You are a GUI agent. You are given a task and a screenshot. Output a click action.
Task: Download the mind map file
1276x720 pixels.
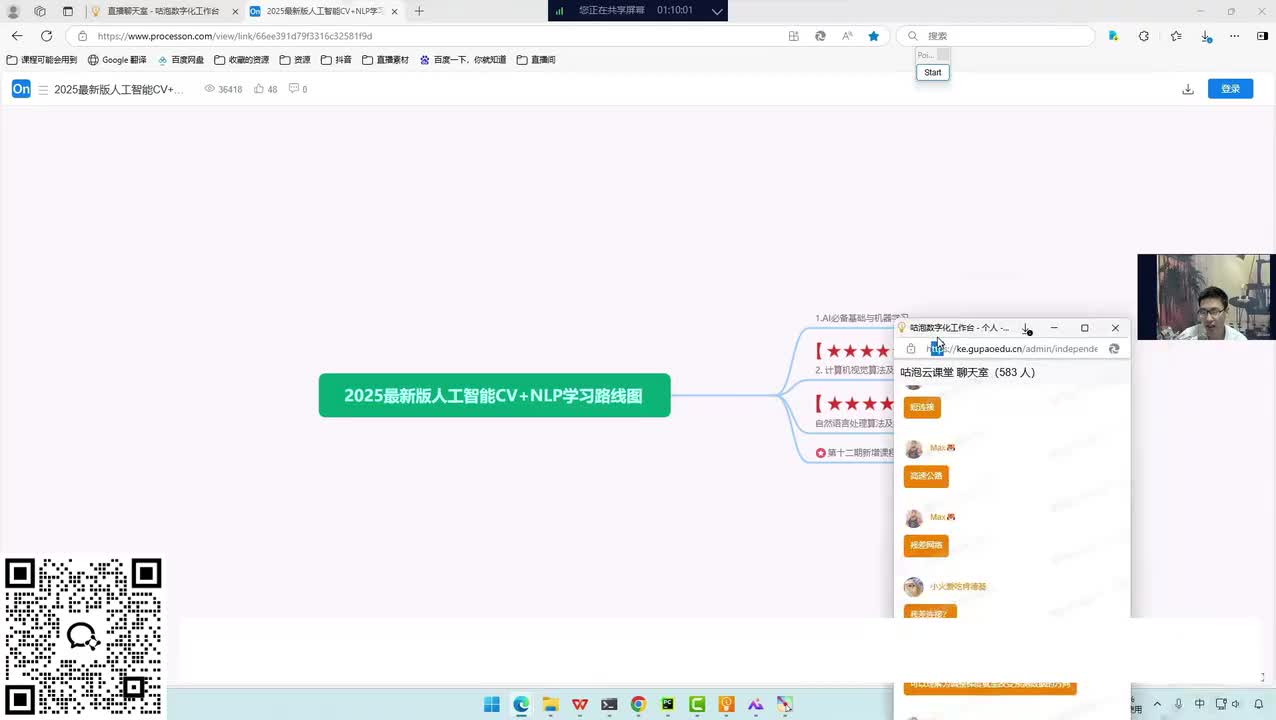click(x=1188, y=89)
